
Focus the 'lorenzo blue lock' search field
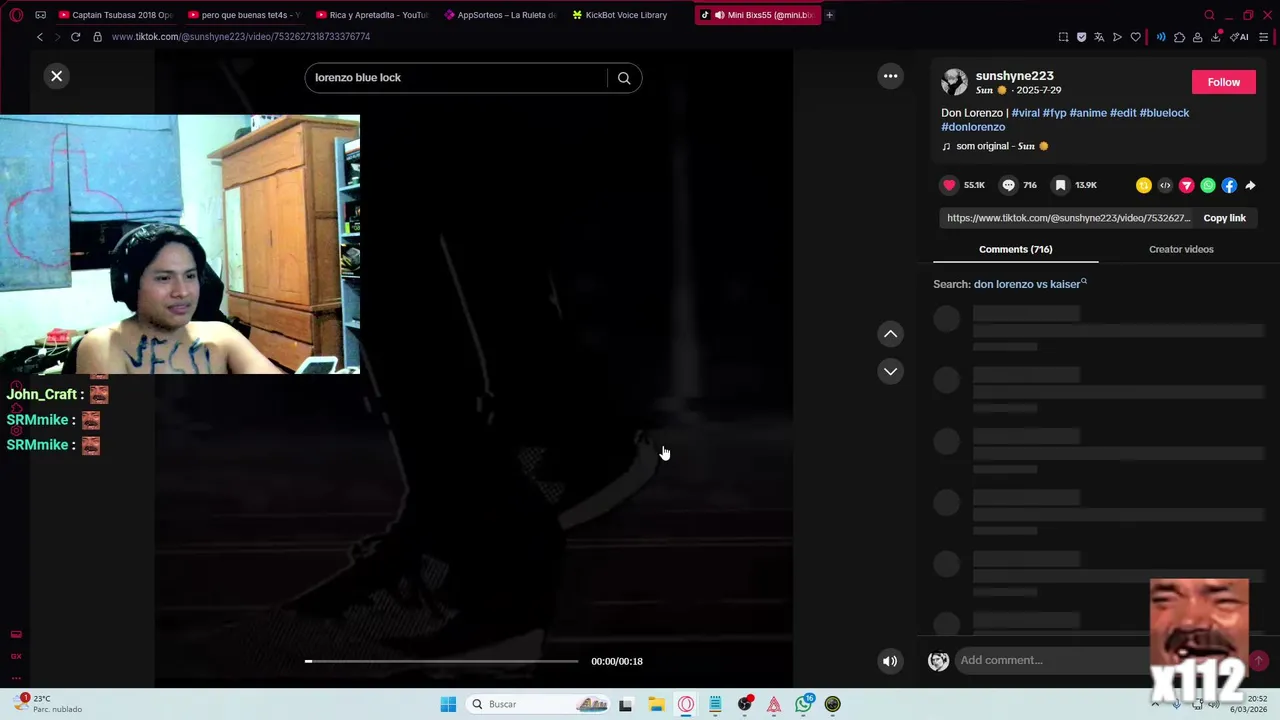[456, 78]
